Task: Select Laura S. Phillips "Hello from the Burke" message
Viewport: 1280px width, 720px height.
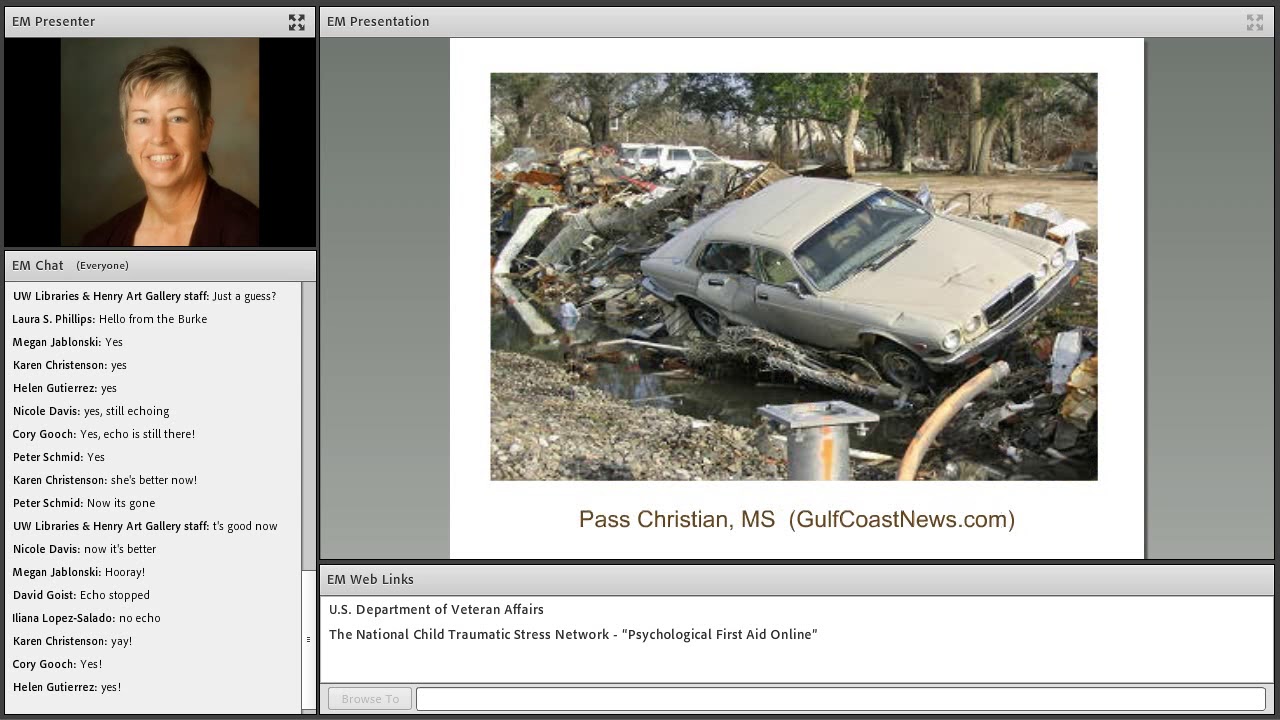Action: (x=110, y=319)
